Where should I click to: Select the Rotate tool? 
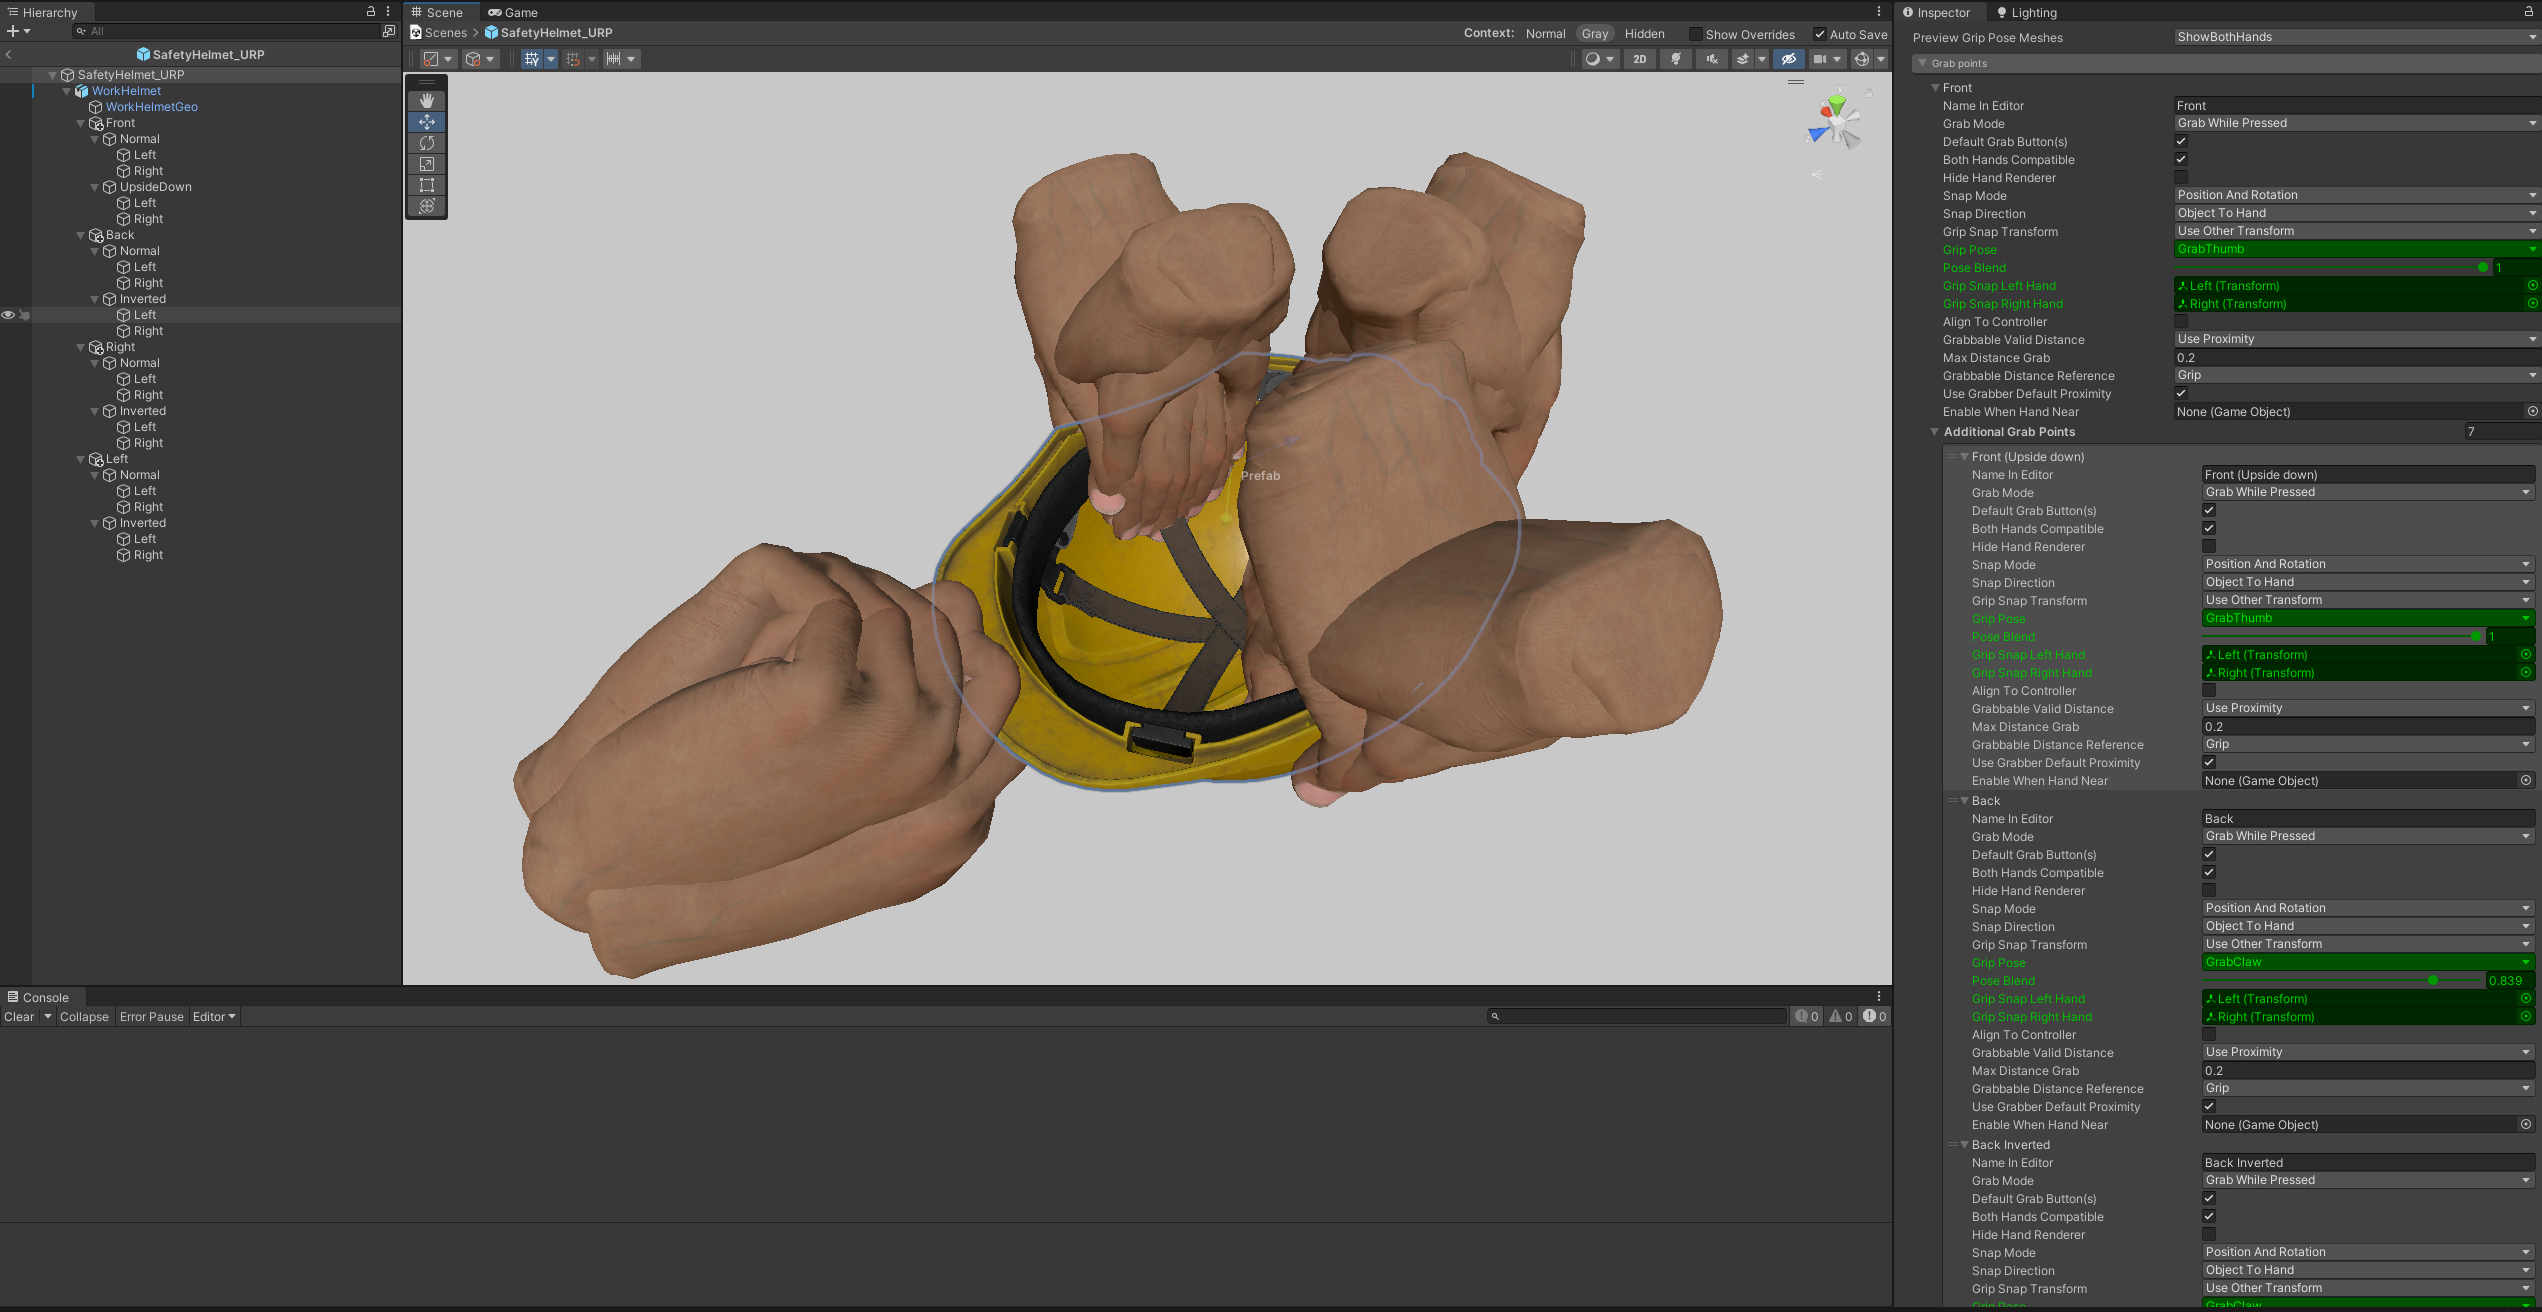click(427, 143)
